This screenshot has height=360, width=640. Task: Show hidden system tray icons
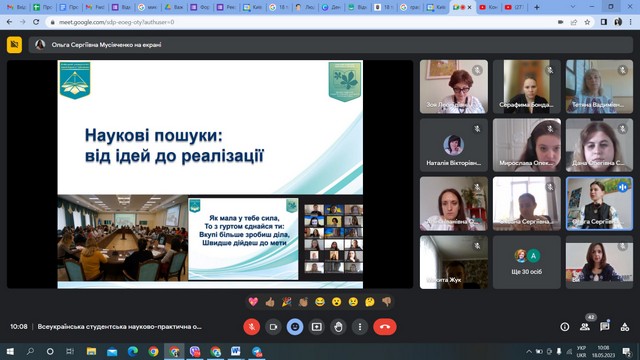click(x=529, y=351)
